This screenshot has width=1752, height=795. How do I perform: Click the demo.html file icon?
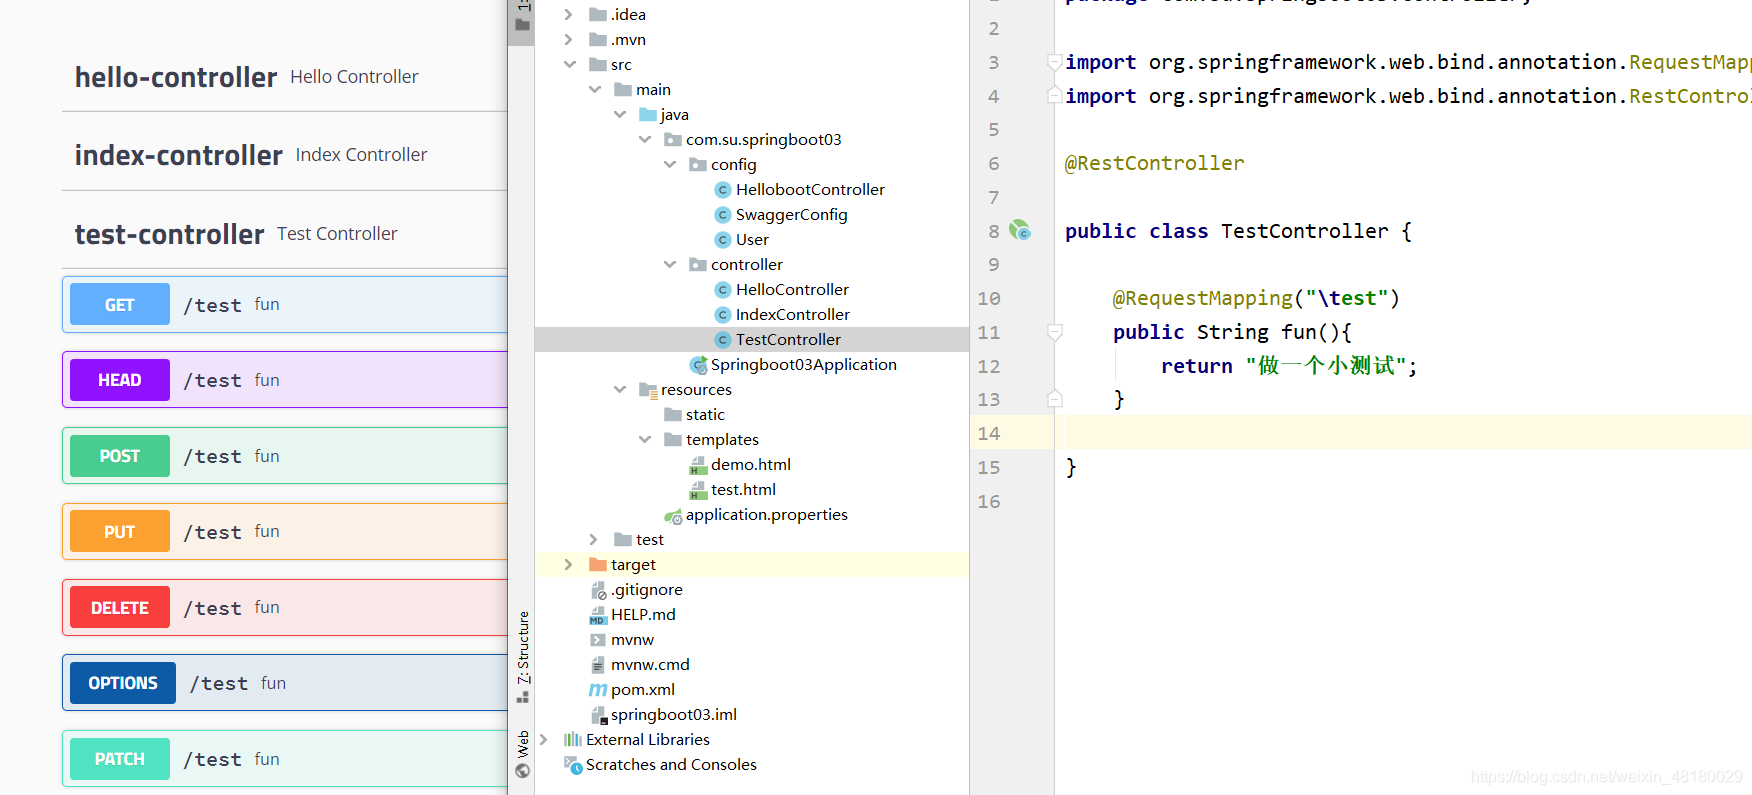tap(698, 465)
